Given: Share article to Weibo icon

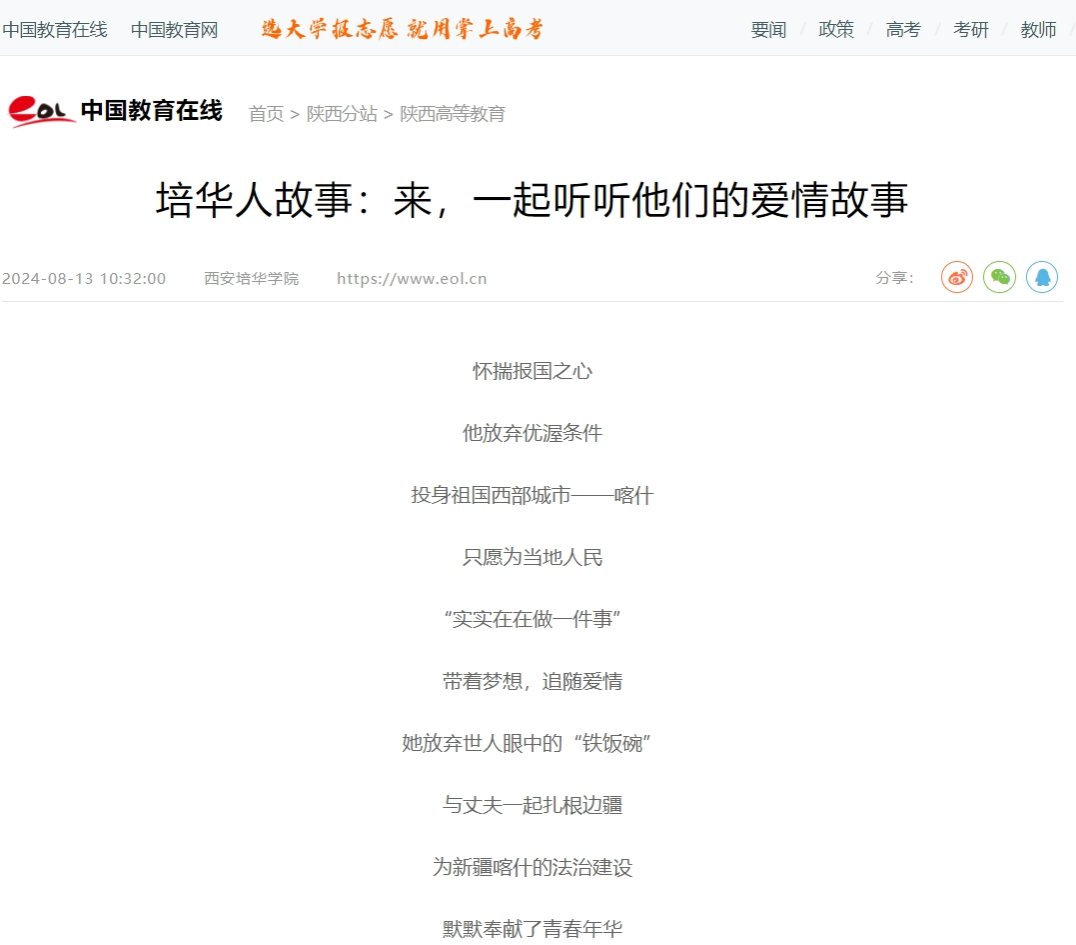Looking at the screenshot, I should (x=956, y=277).
